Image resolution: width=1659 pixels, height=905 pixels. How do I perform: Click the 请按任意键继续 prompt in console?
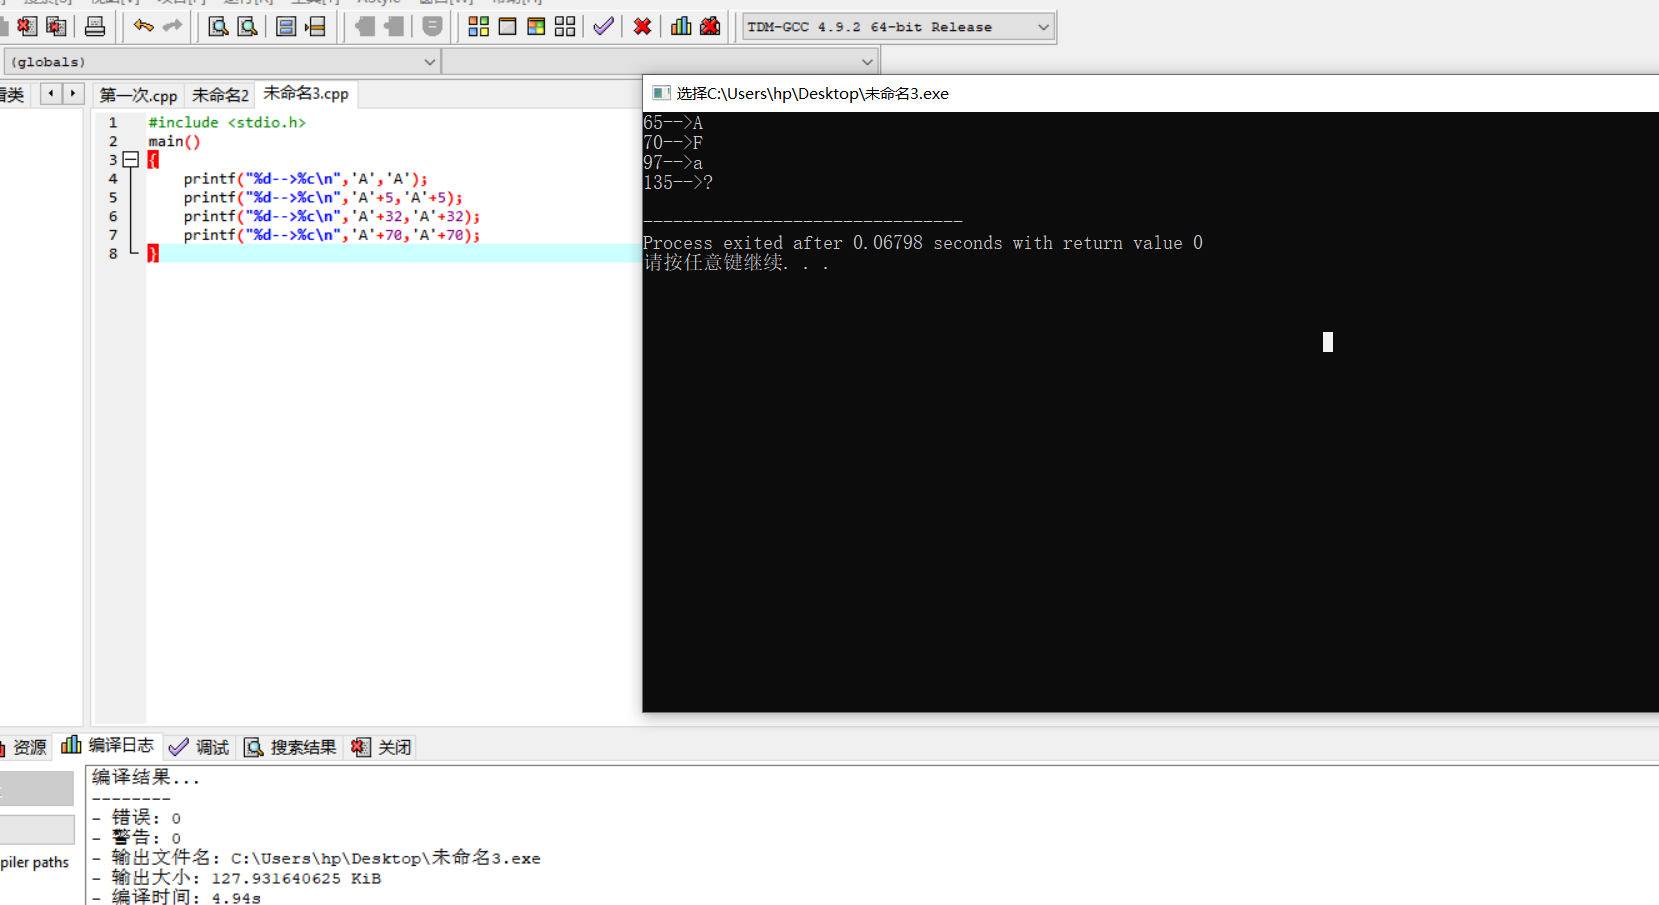click(736, 263)
